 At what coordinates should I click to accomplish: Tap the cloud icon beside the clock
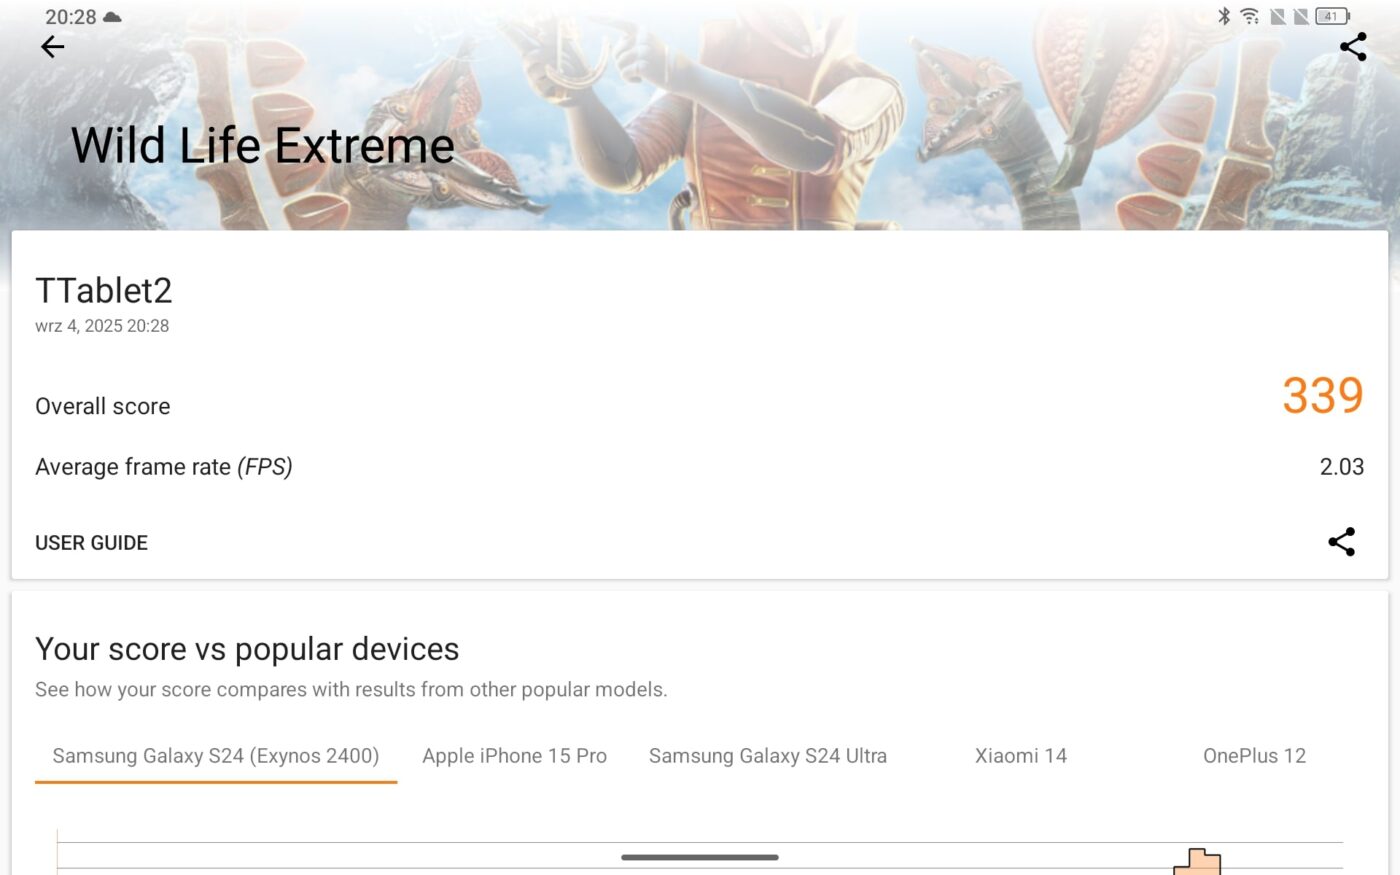coord(112,17)
